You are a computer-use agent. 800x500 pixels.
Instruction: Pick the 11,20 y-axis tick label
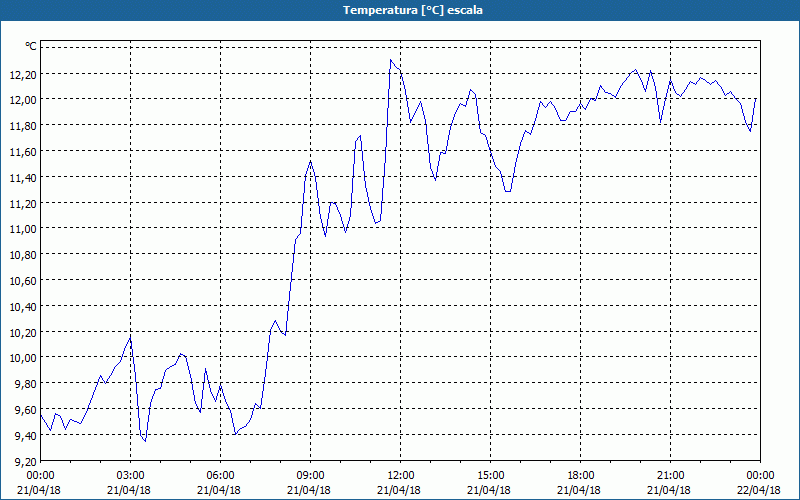coord(23,204)
